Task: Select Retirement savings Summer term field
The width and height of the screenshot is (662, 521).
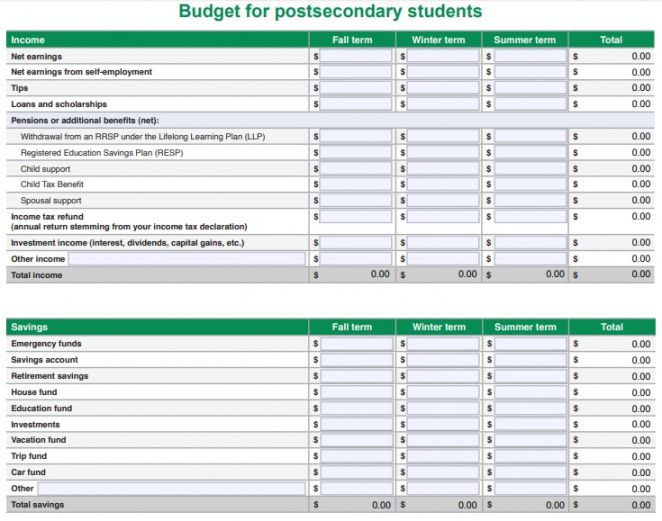Action: click(x=530, y=376)
